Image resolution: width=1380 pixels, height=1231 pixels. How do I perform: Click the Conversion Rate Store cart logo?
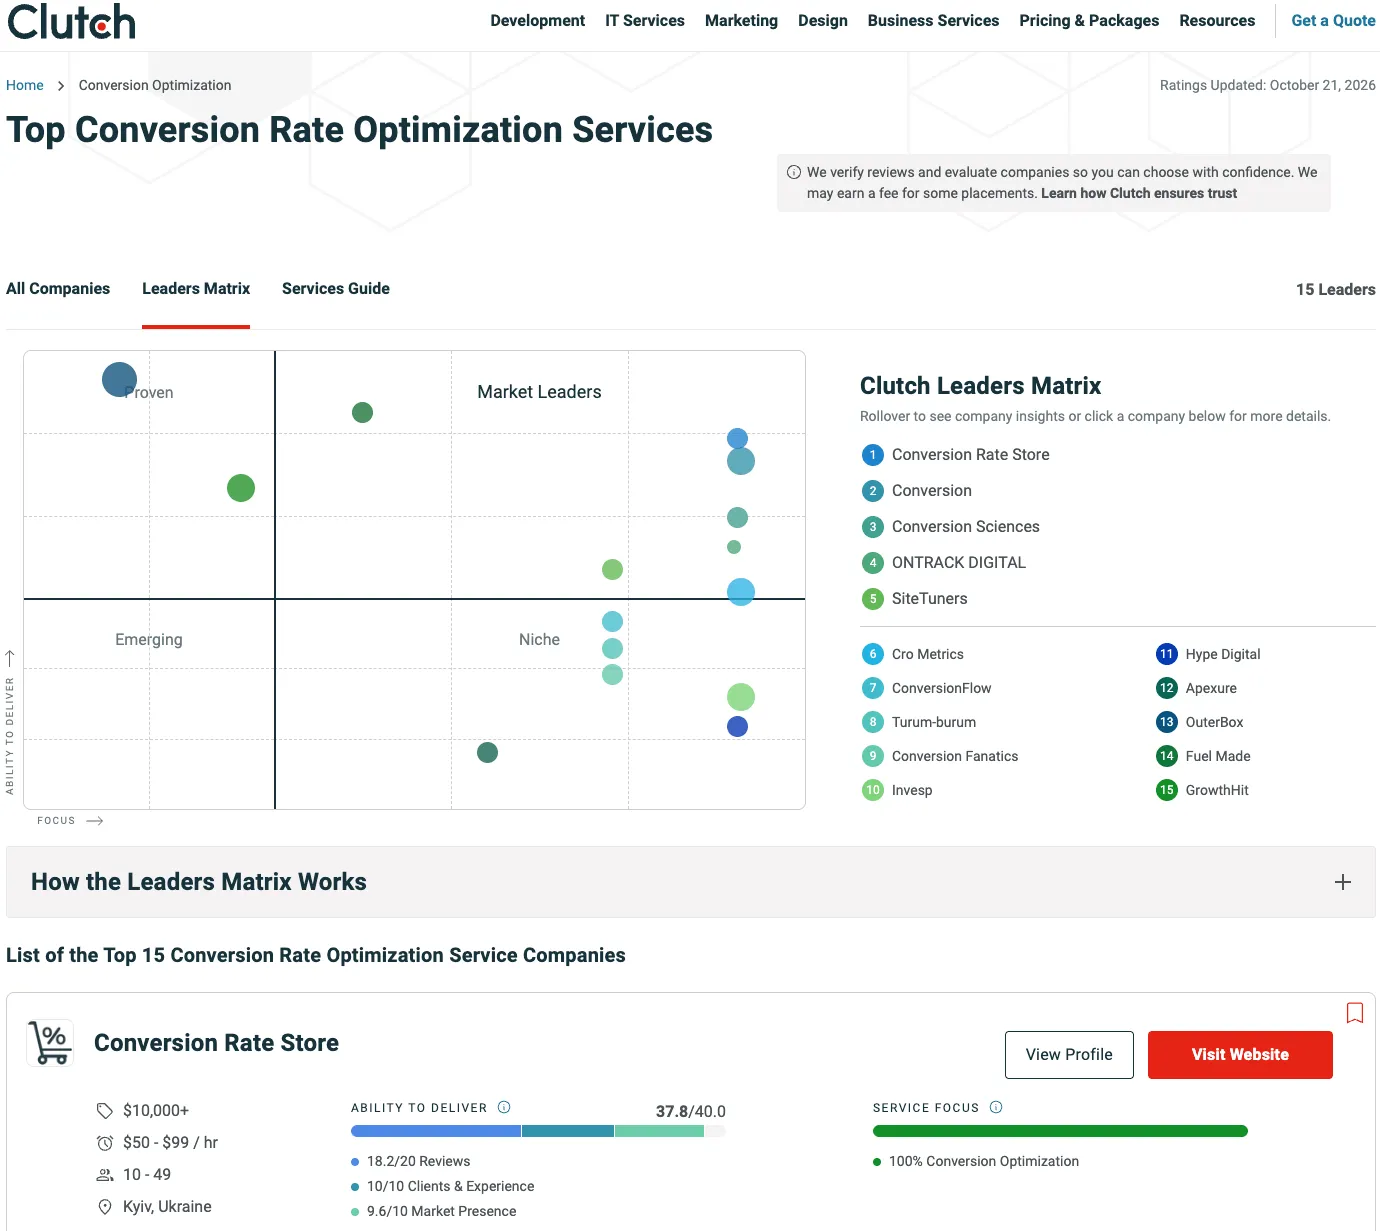50,1043
